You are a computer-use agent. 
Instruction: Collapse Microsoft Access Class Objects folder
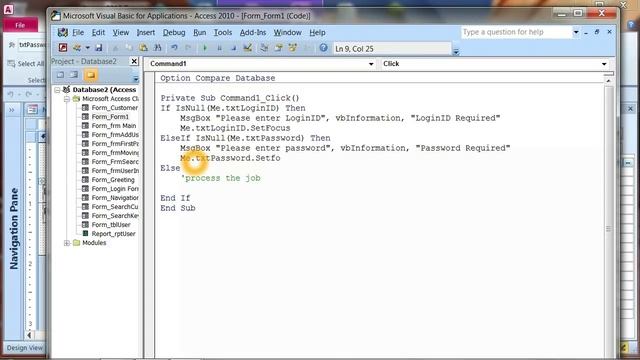[x=67, y=99]
